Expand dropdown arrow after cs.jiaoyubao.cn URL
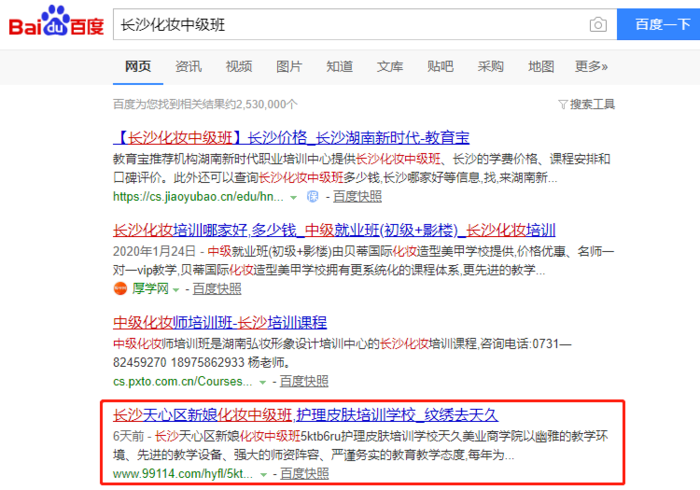 click(293, 197)
